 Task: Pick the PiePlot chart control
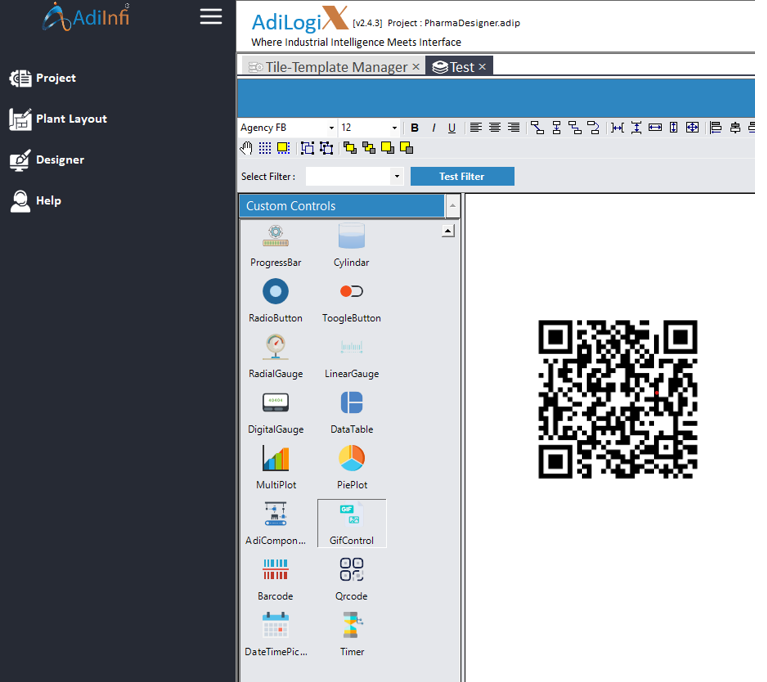click(352, 468)
